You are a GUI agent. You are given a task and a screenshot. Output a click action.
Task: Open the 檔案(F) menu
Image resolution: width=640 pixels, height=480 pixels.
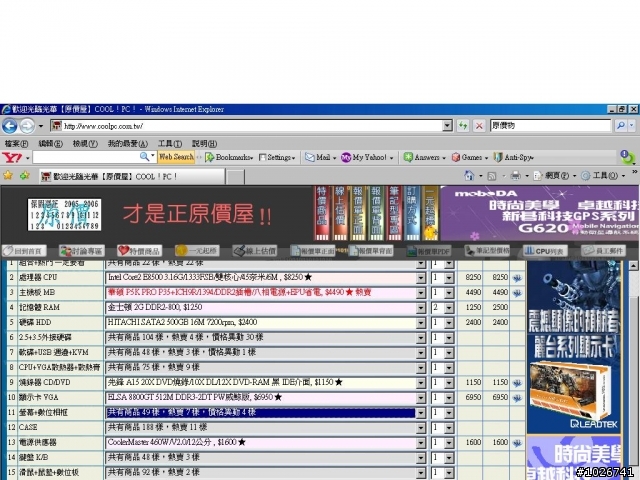point(16,144)
